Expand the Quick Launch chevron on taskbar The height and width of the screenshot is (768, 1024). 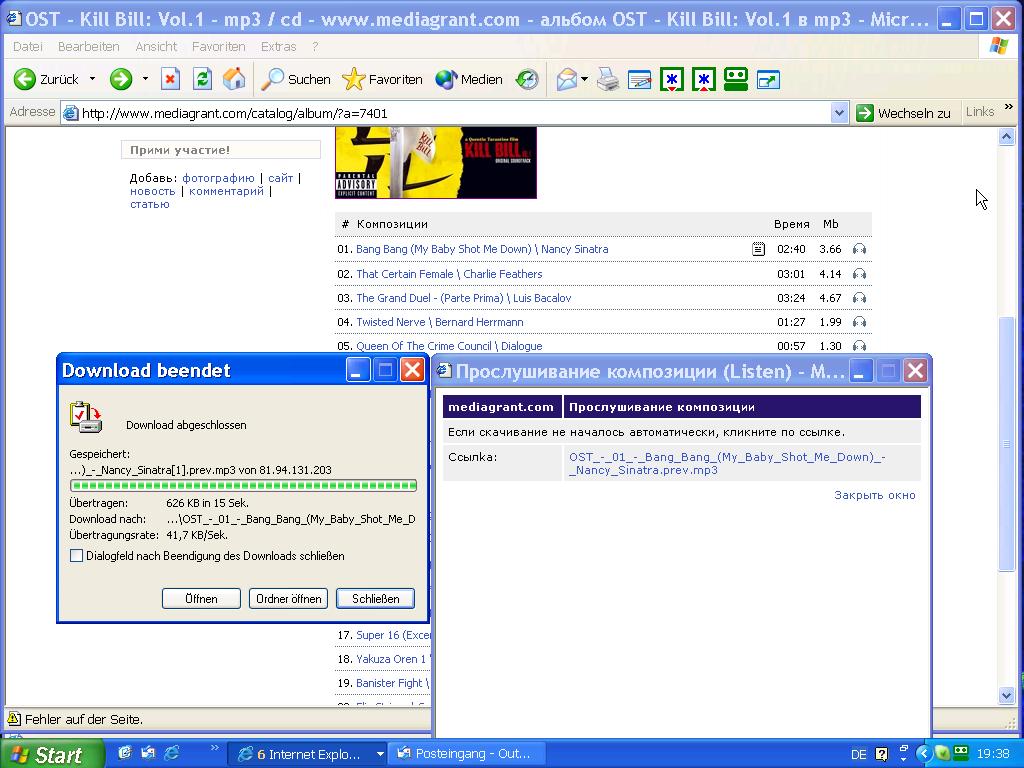(x=214, y=748)
